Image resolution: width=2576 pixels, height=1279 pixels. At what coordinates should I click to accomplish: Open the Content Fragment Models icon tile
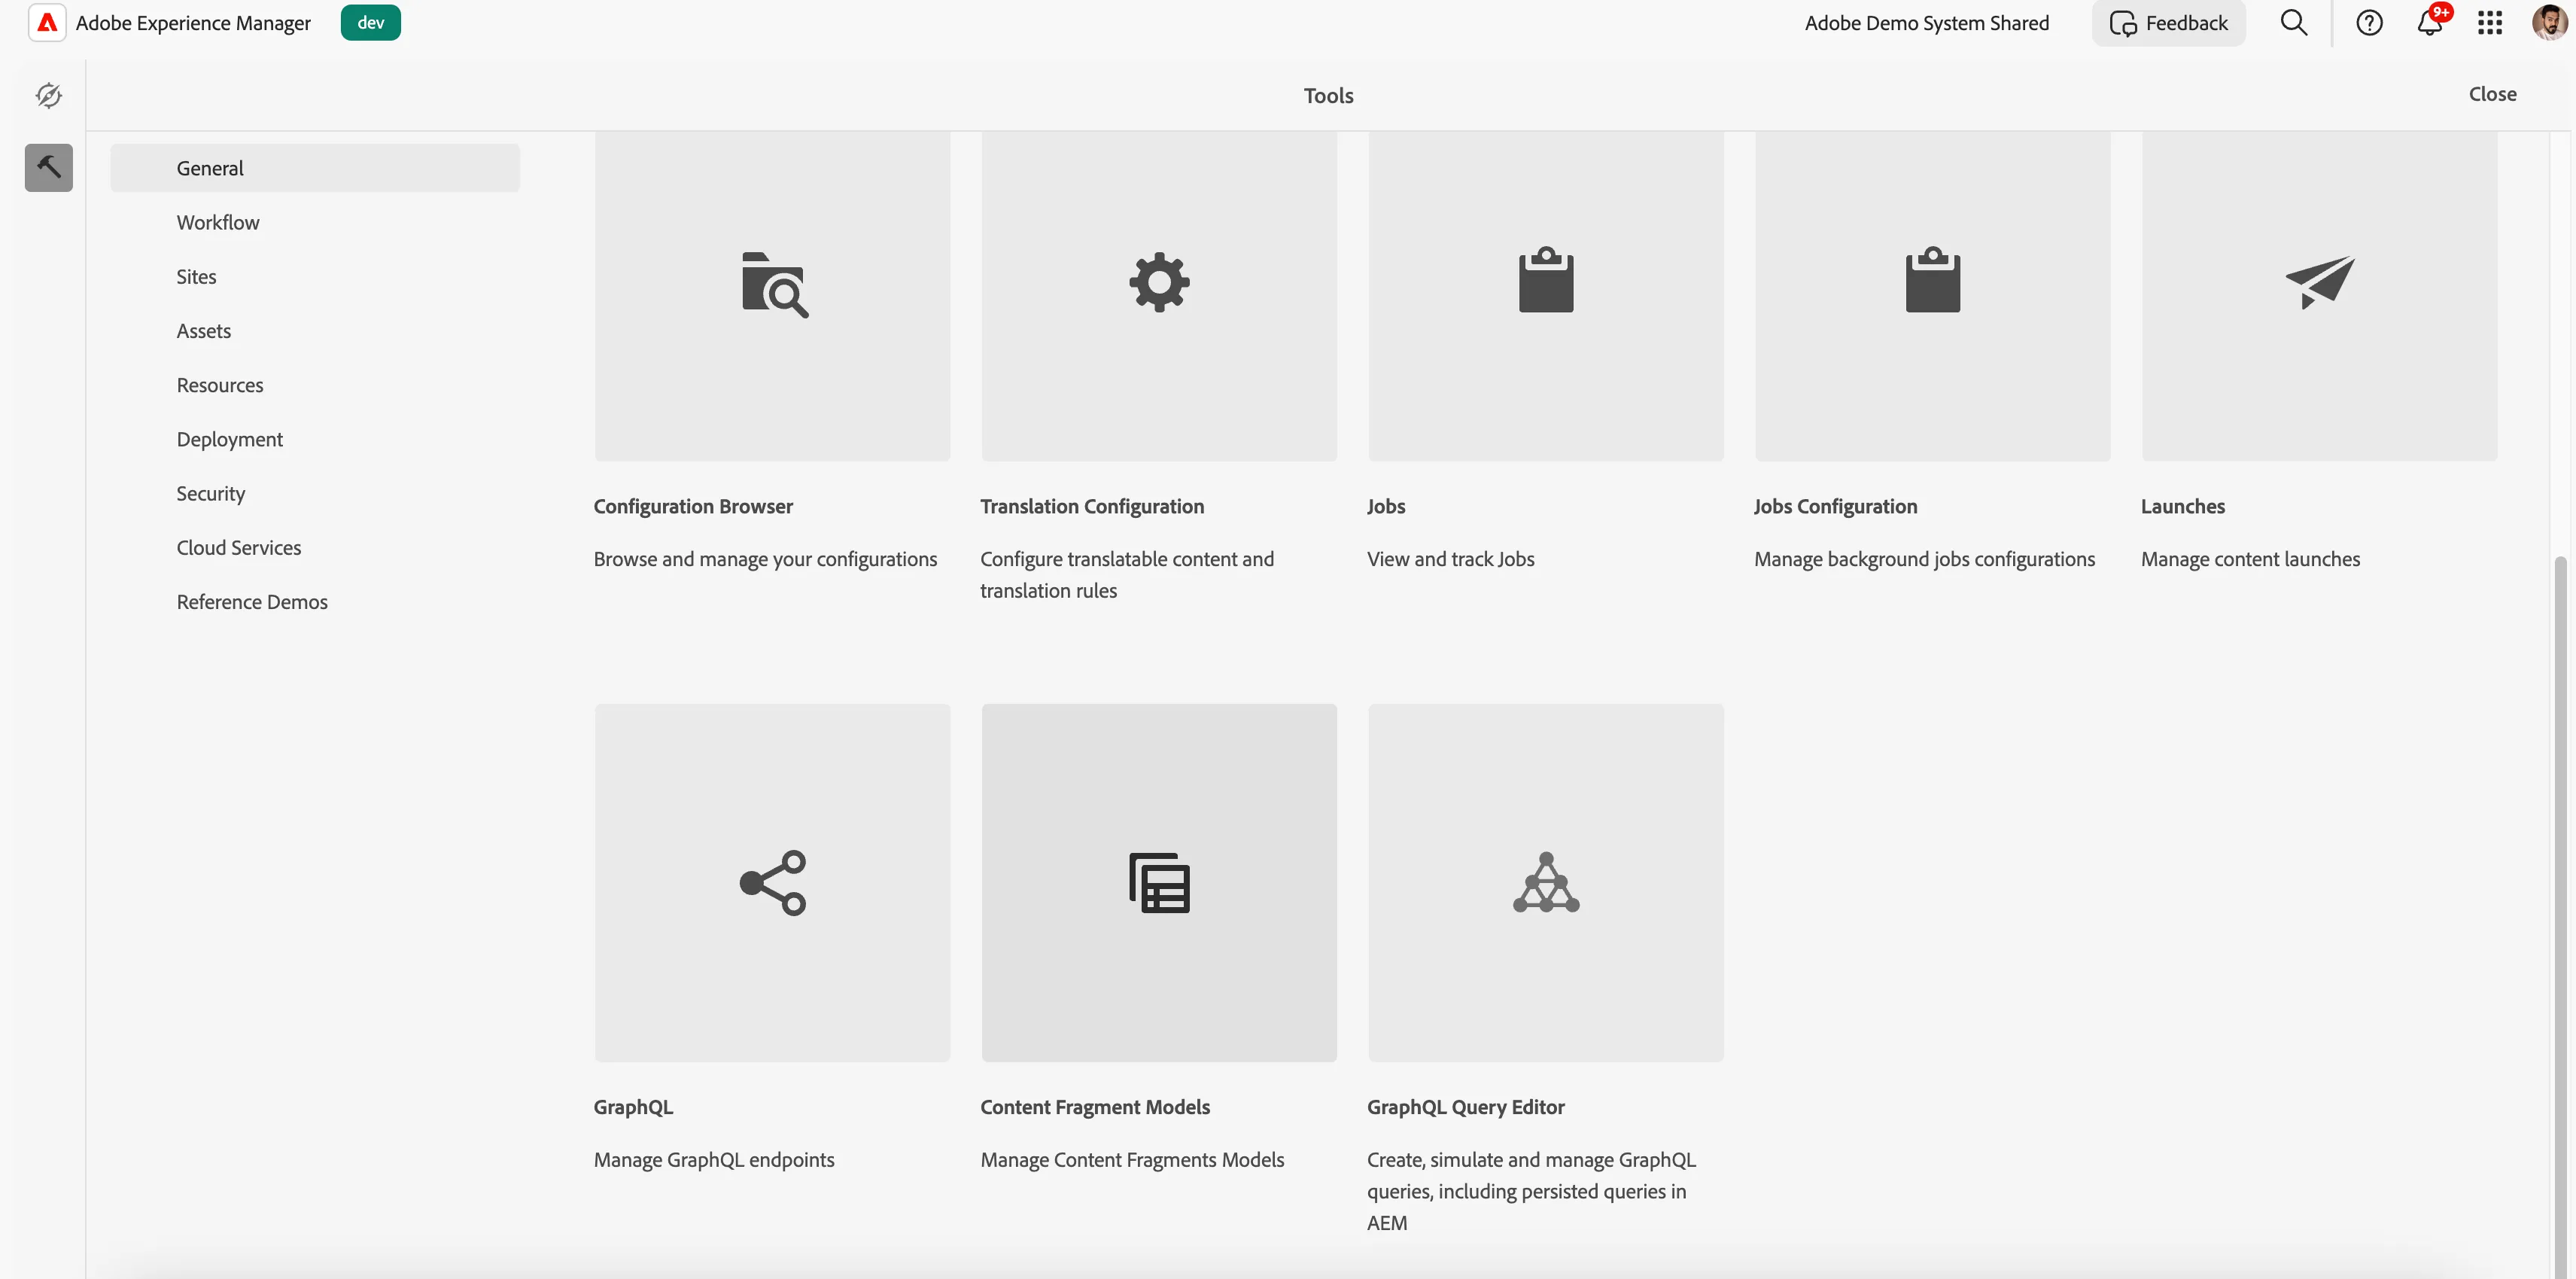(x=1159, y=883)
